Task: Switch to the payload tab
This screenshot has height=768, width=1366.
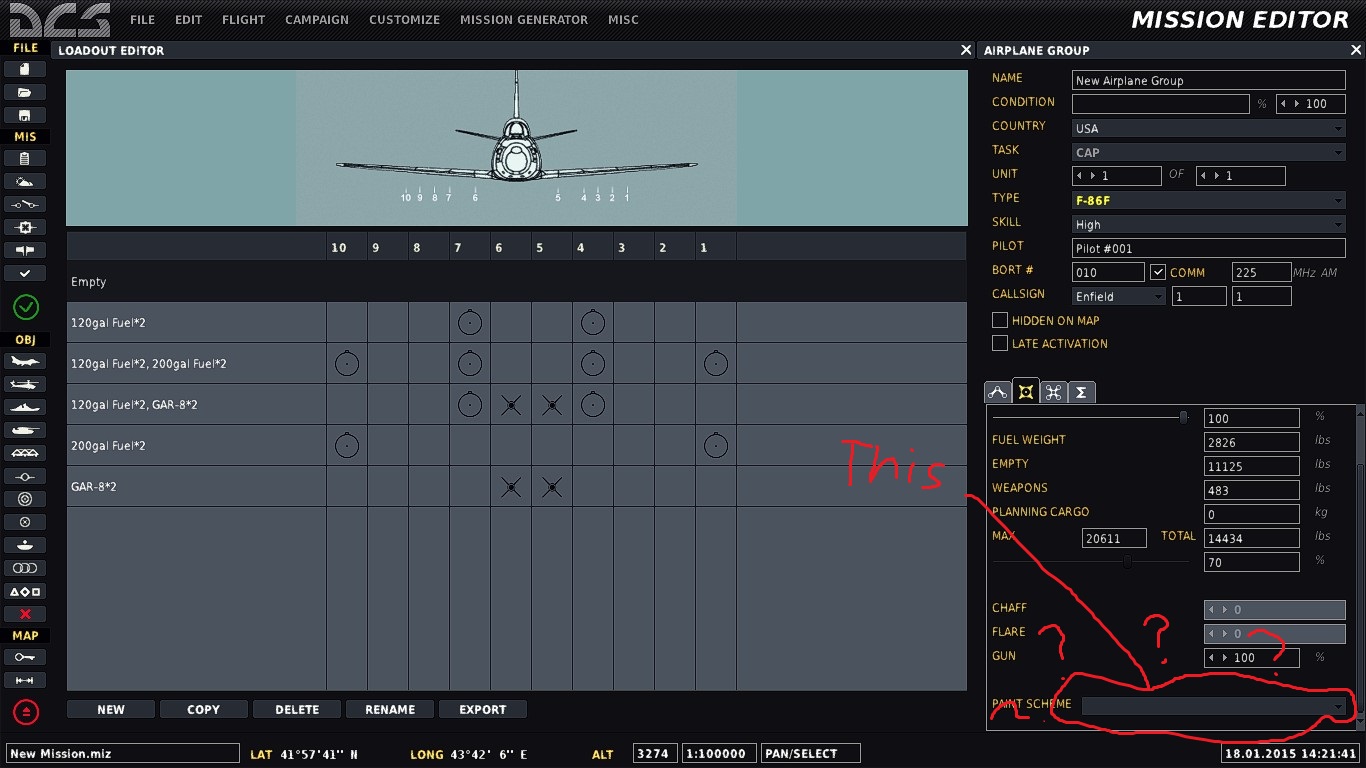Action: click(x=1026, y=391)
